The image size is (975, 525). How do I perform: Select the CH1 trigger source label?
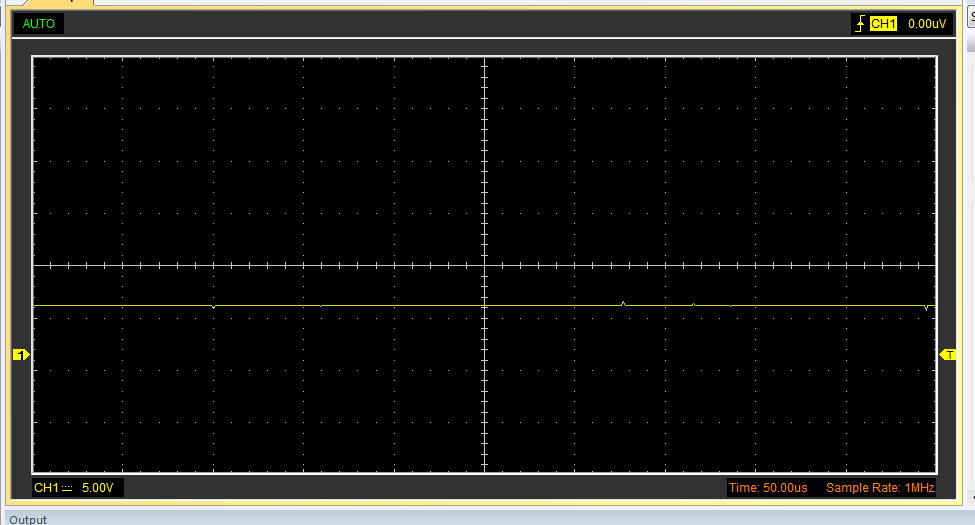click(x=883, y=24)
